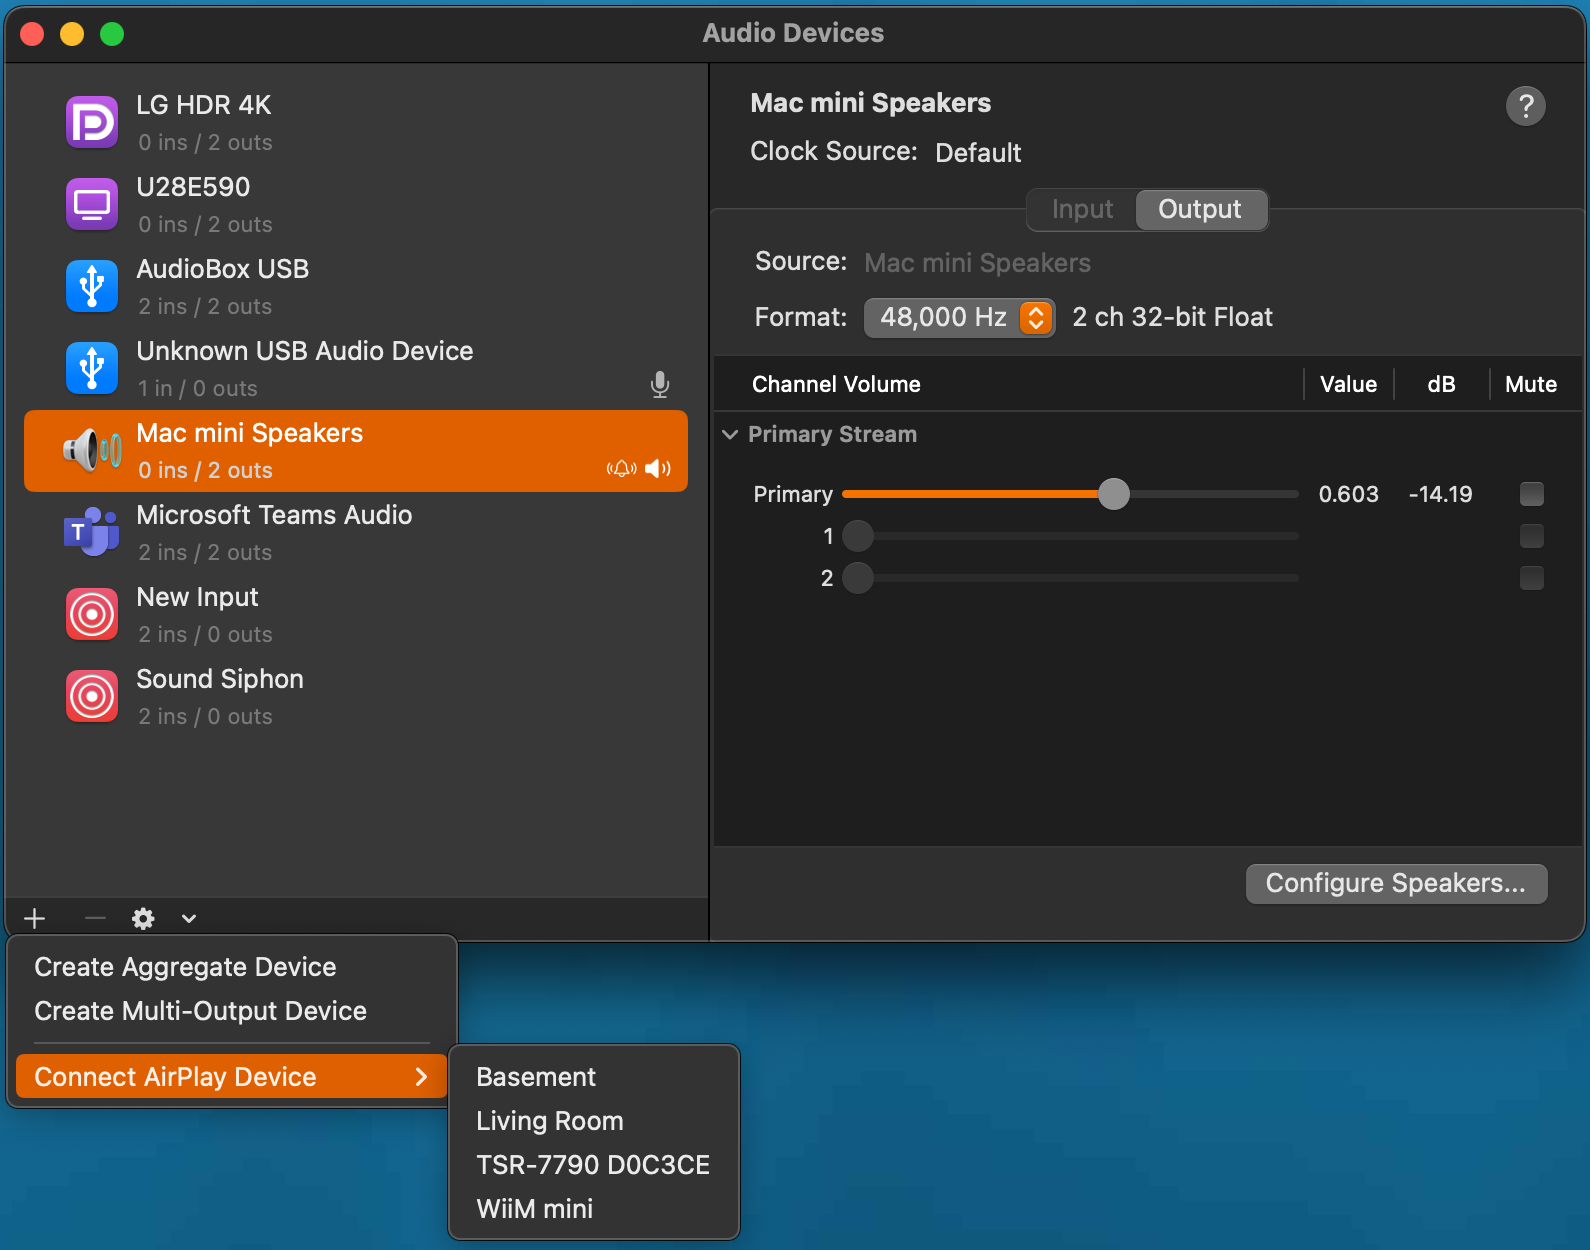This screenshot has width=1590, height=1250.
Task: Select the LG HDR 4K device row
Action: (356, 123)
